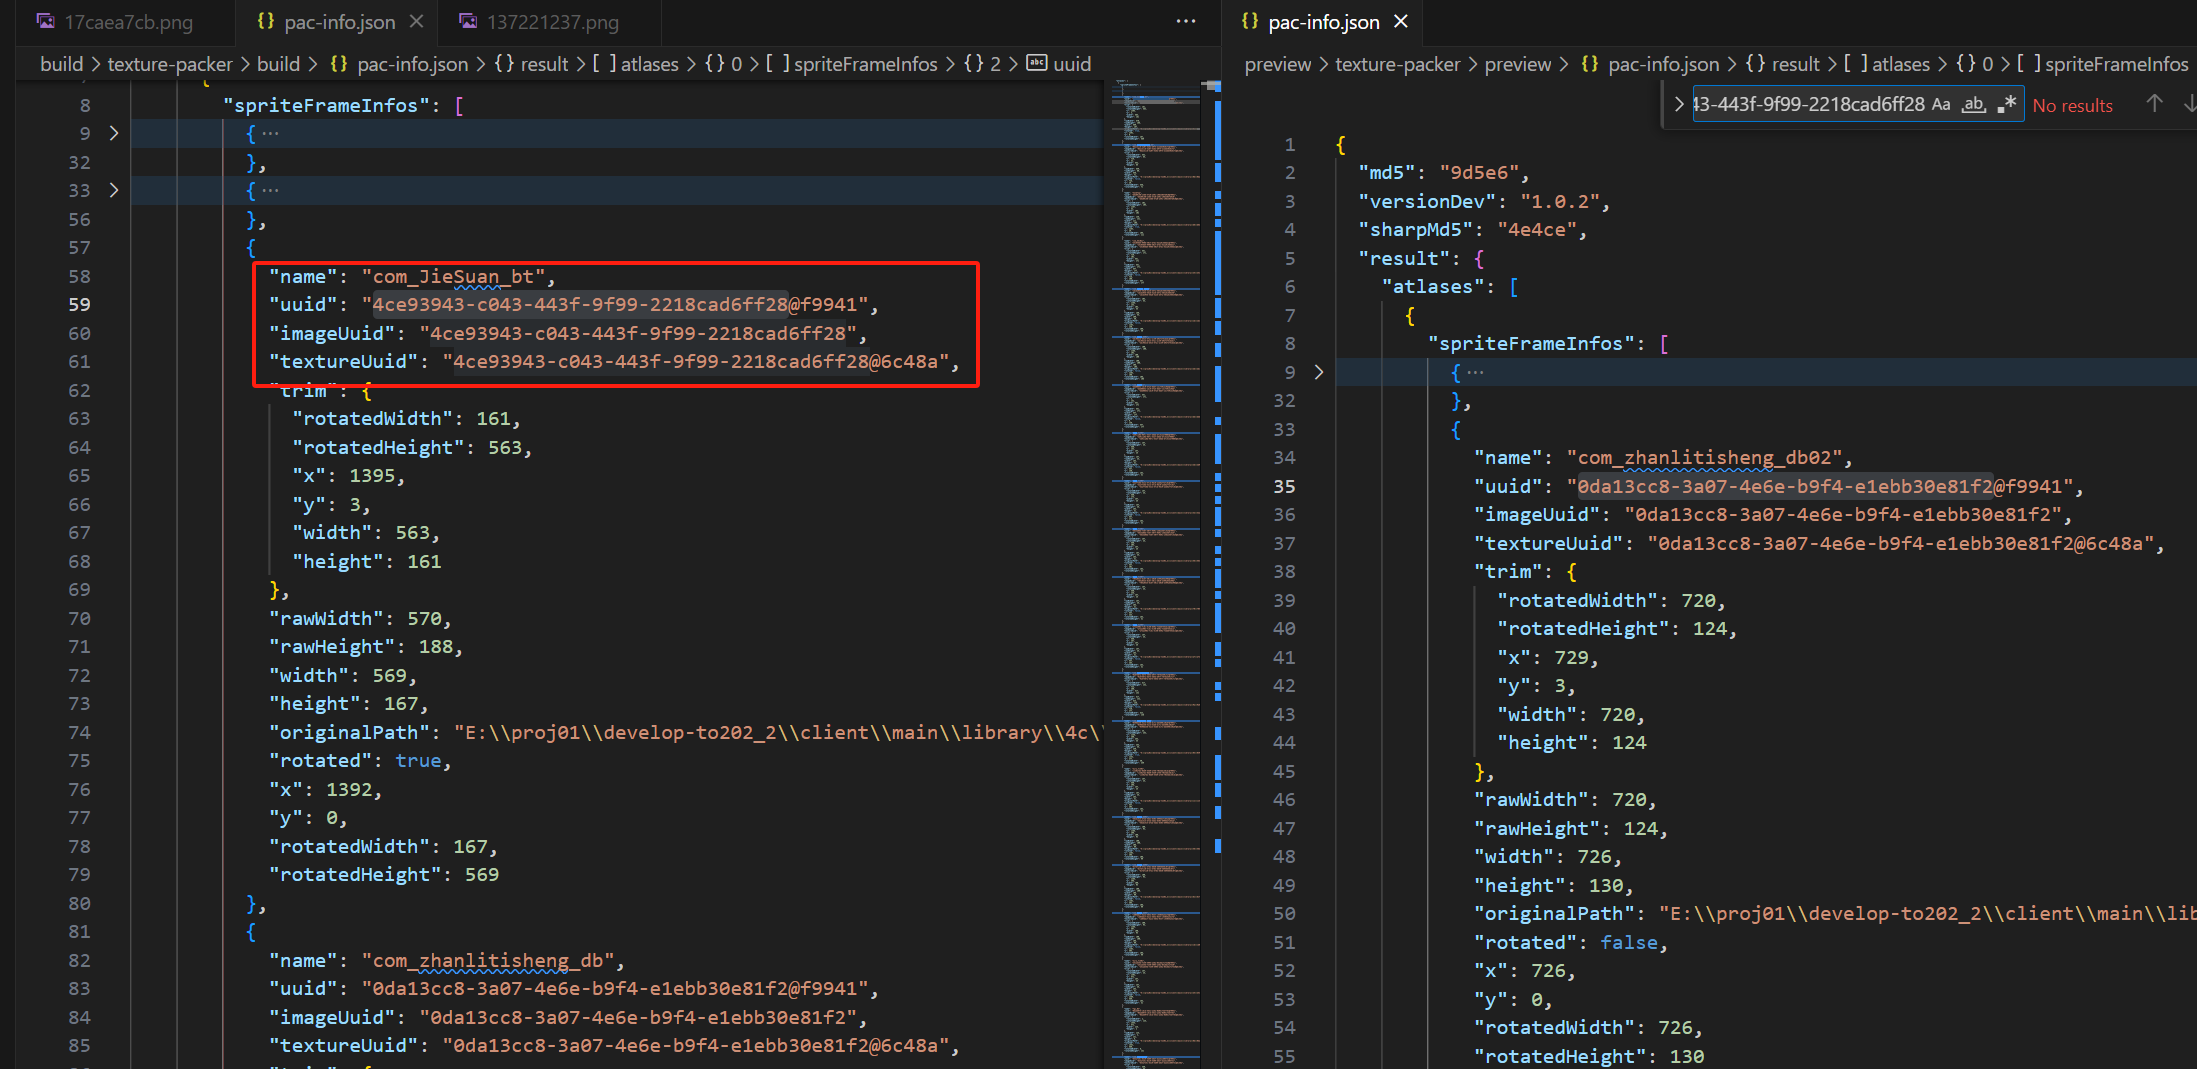Click rawWidth value 570 in left editor

(424, 619)
